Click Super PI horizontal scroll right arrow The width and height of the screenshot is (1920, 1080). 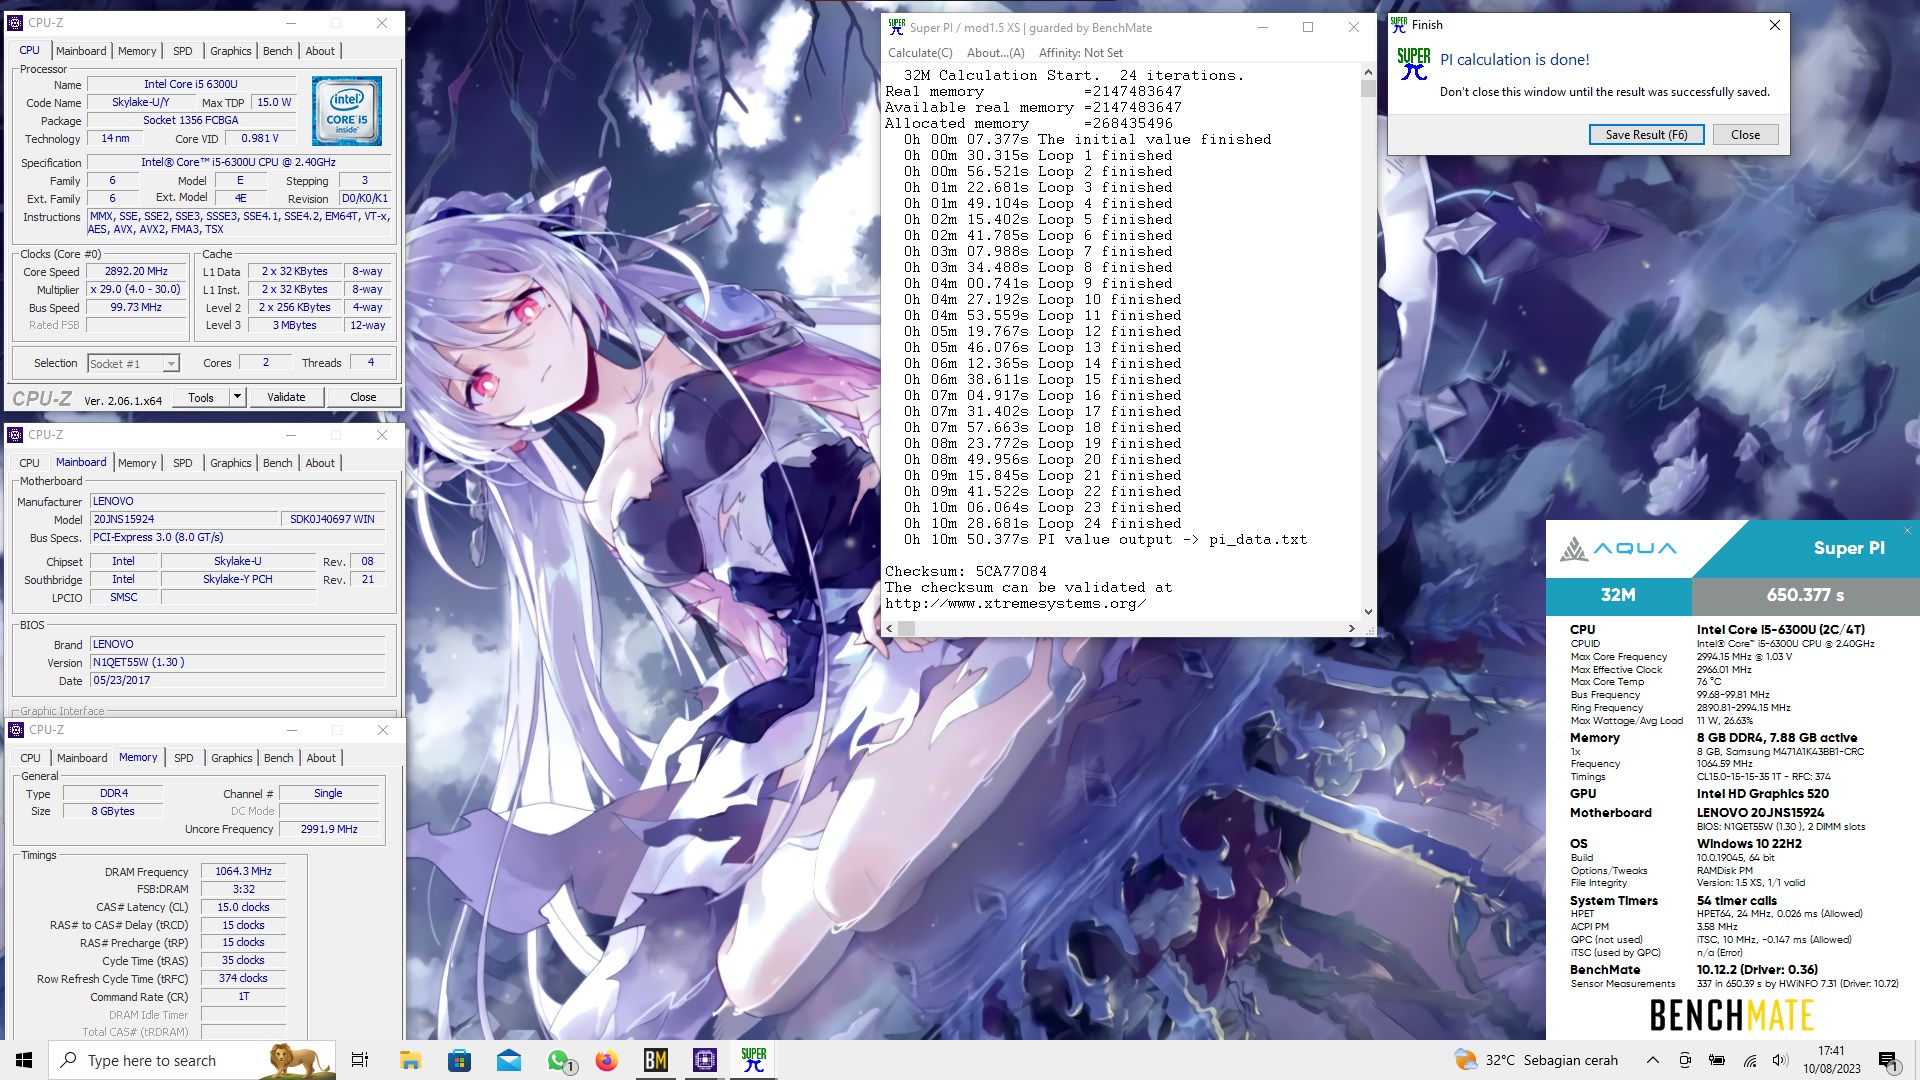pos(1352,629)
